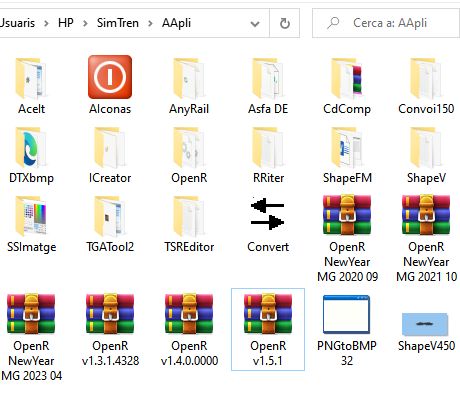Open the PNGtoBMP 32 application icon
This screenshot has height=396, width=460.
pyautogui.click(x=346, y=314)
